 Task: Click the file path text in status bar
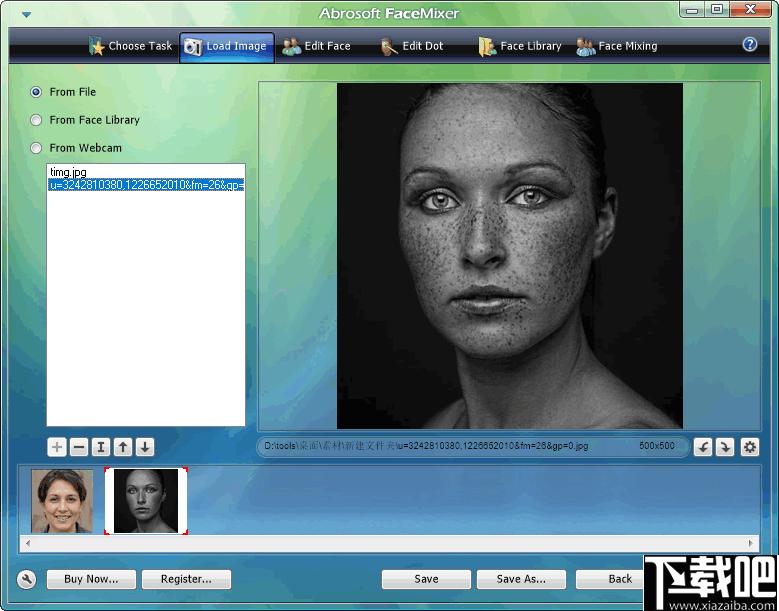[x=426, y=446]
